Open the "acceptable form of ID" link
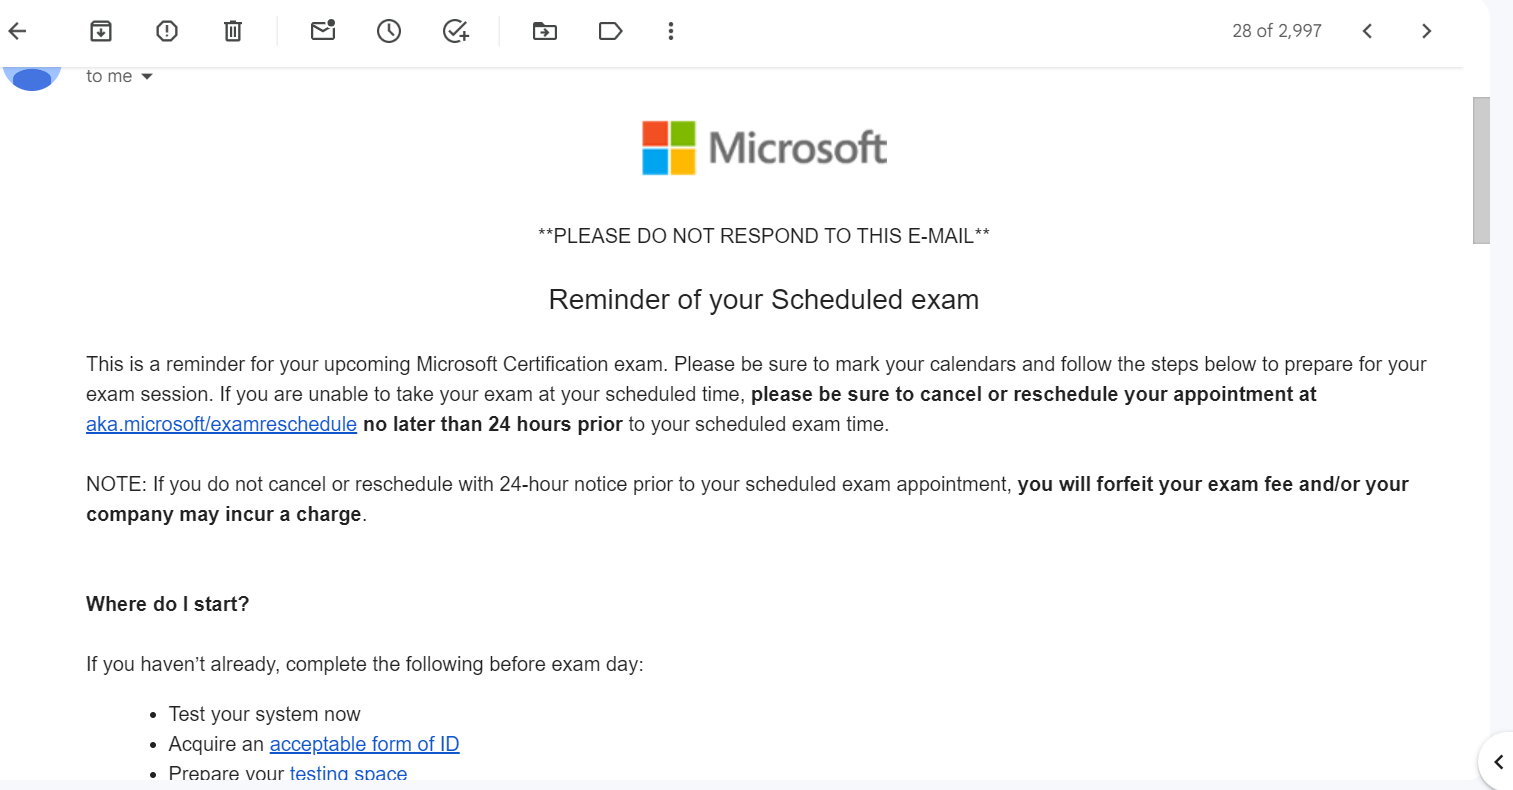 [364, 744]
